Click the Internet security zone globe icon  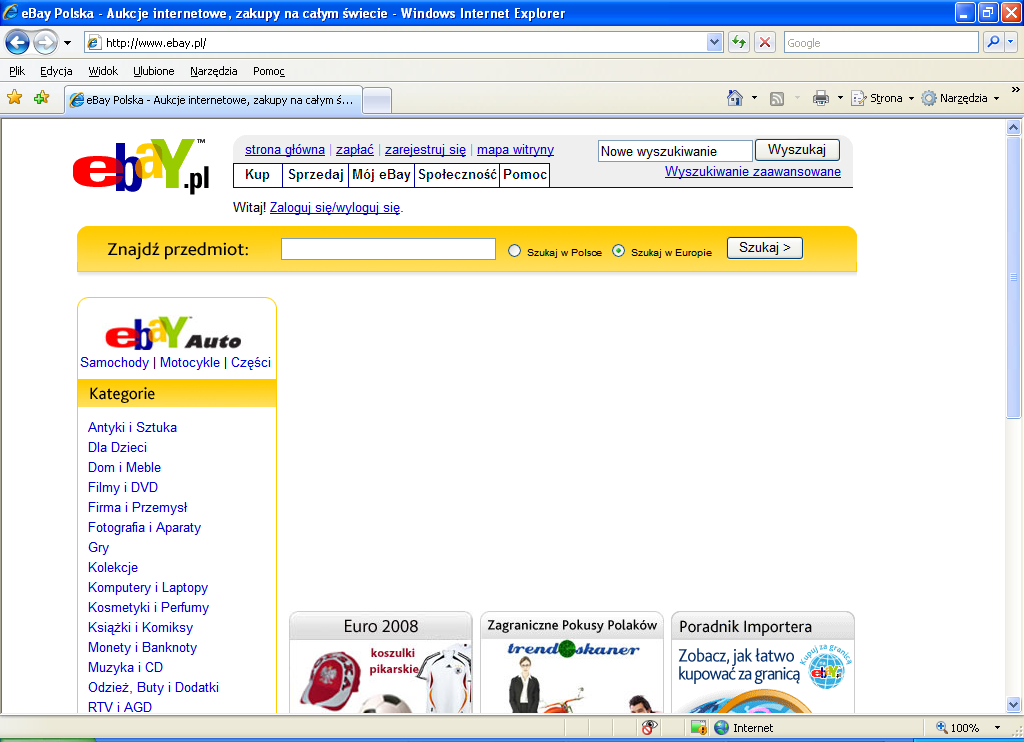coord(721,728)
